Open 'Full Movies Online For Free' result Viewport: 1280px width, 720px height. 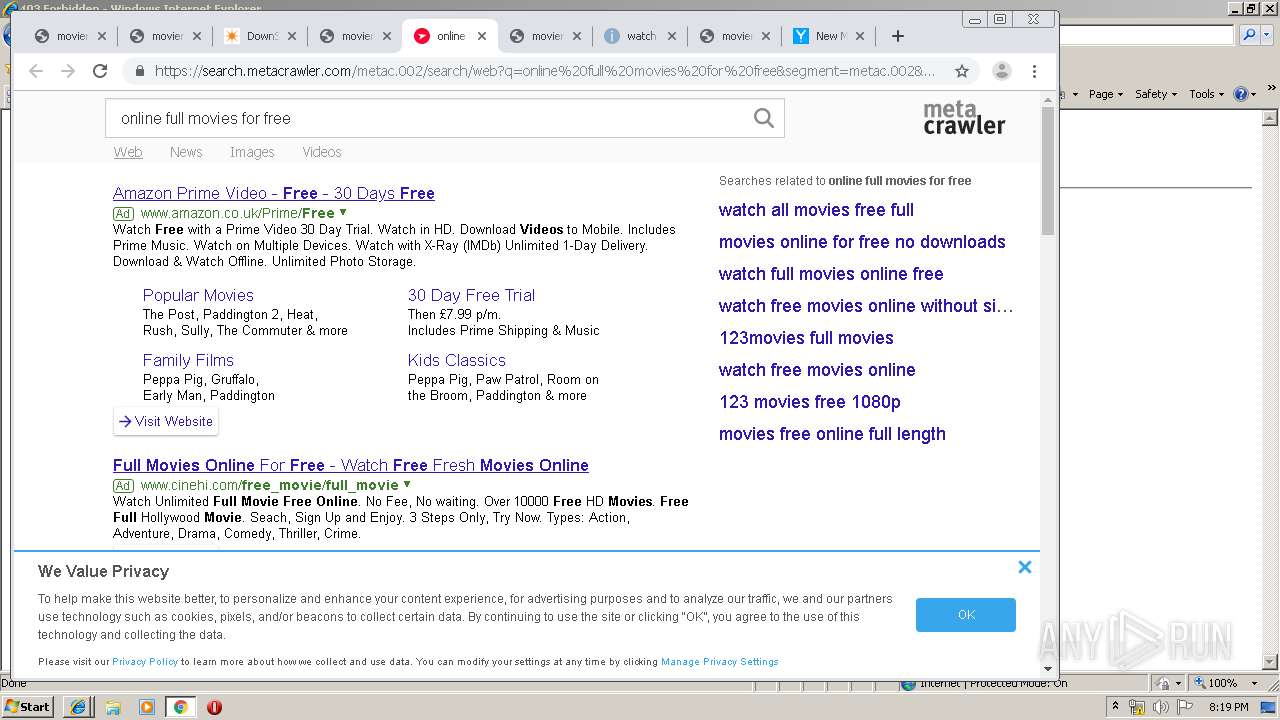(351, 465)
